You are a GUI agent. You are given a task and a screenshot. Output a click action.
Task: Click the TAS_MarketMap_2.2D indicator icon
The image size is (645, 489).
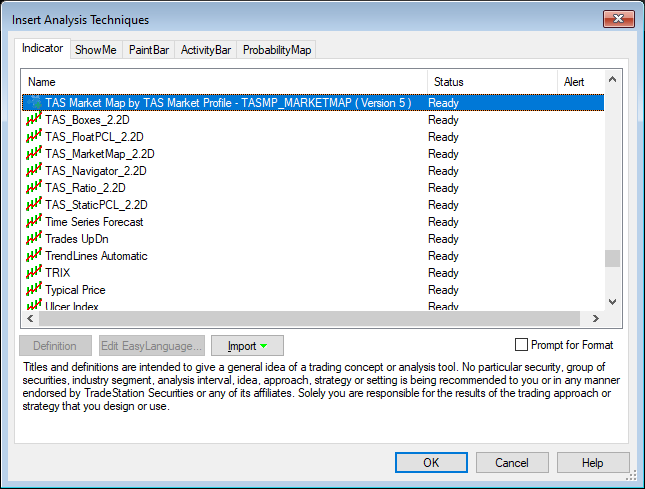click(34, 153)
